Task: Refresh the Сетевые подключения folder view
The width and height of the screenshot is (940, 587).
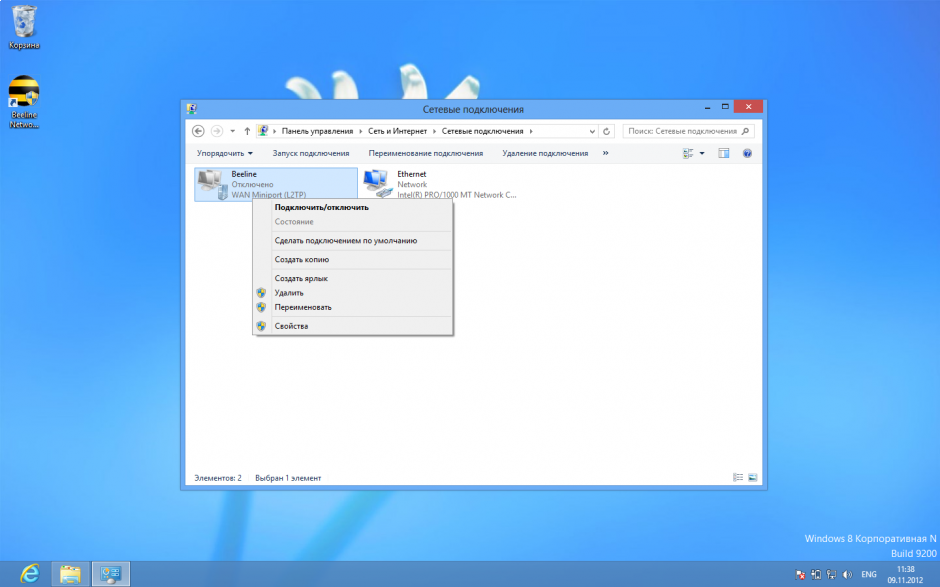Action: pyautogui.click(x=607, y=131)
